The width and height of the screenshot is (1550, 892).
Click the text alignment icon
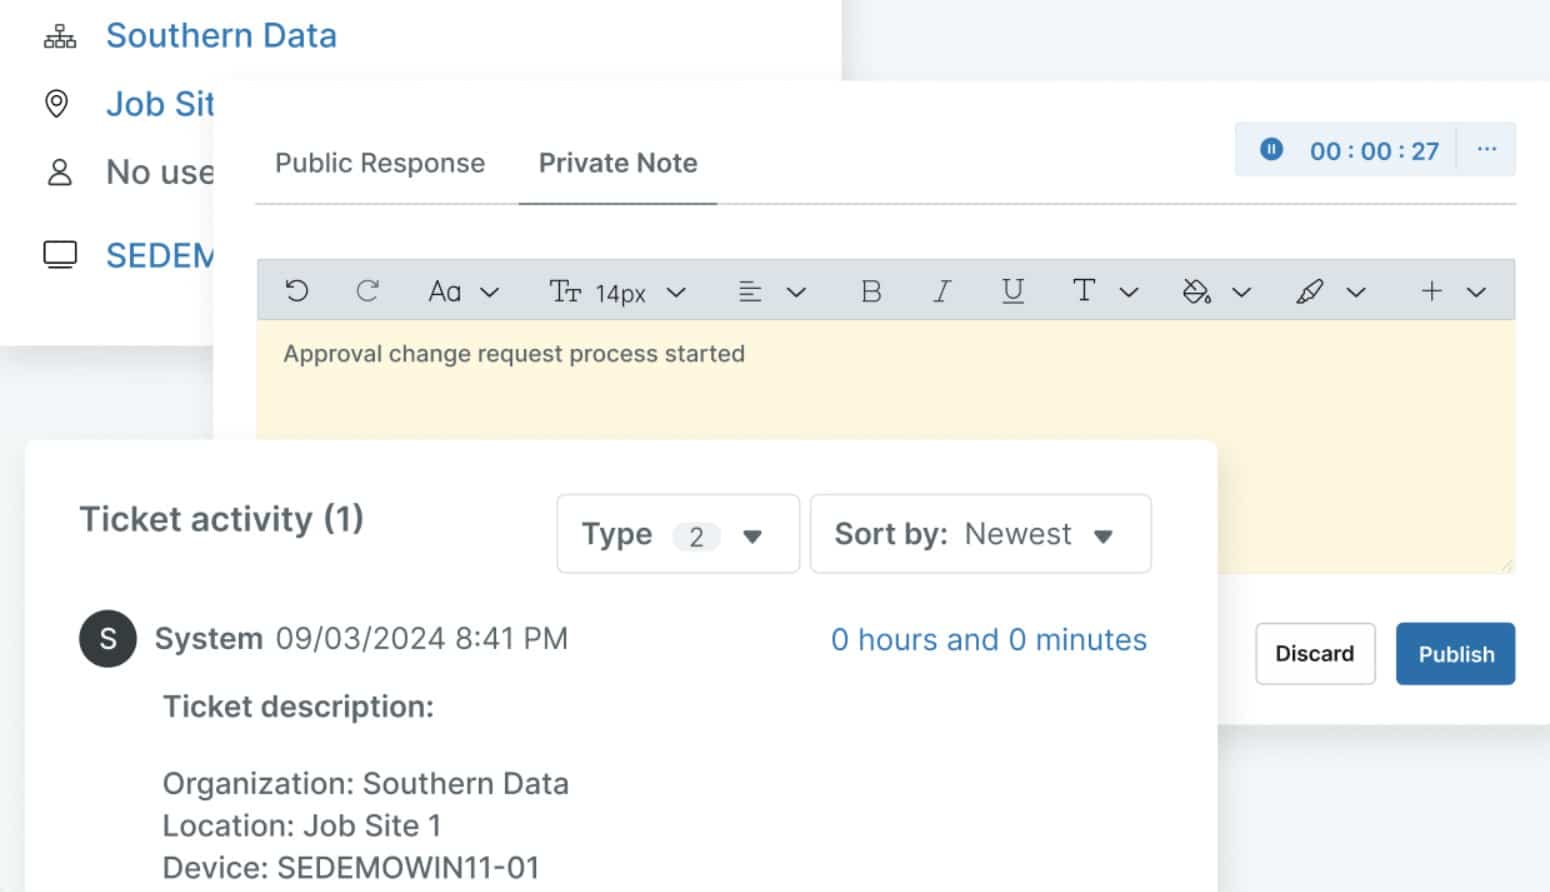click(750, 292)
